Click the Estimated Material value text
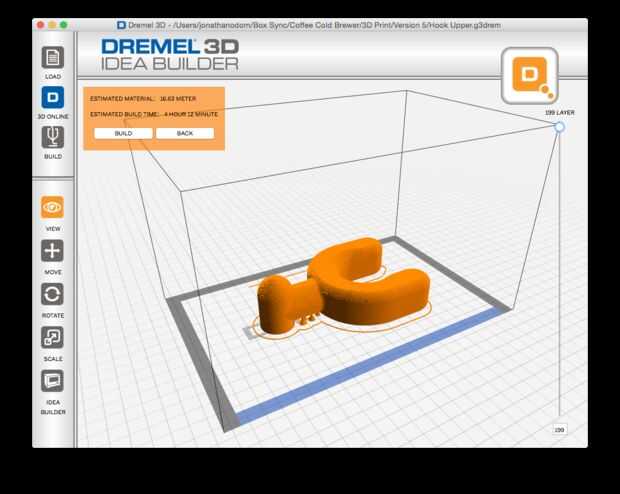This screenshot has width=620, height=494. pos(178,98)
